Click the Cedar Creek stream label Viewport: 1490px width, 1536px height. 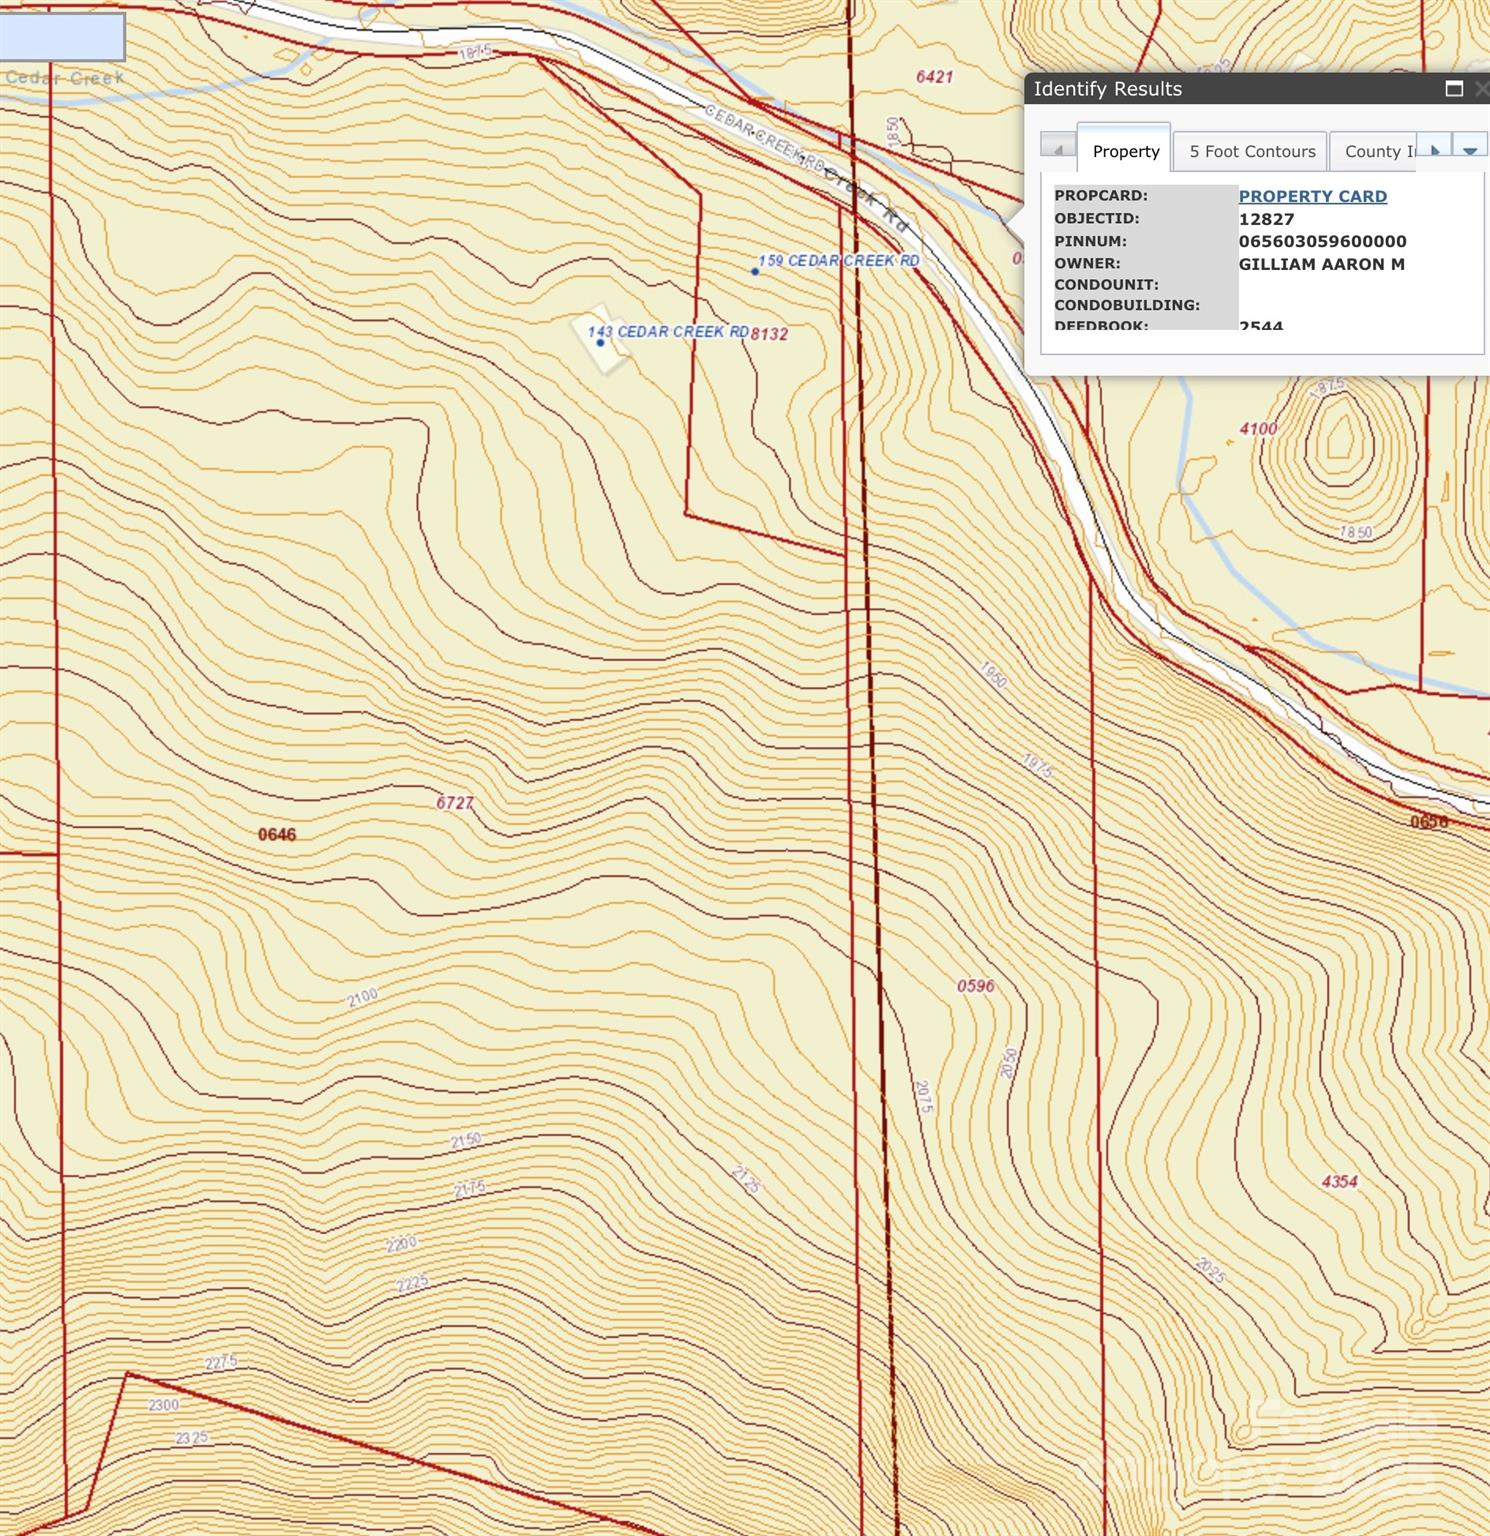pos(63,74)
